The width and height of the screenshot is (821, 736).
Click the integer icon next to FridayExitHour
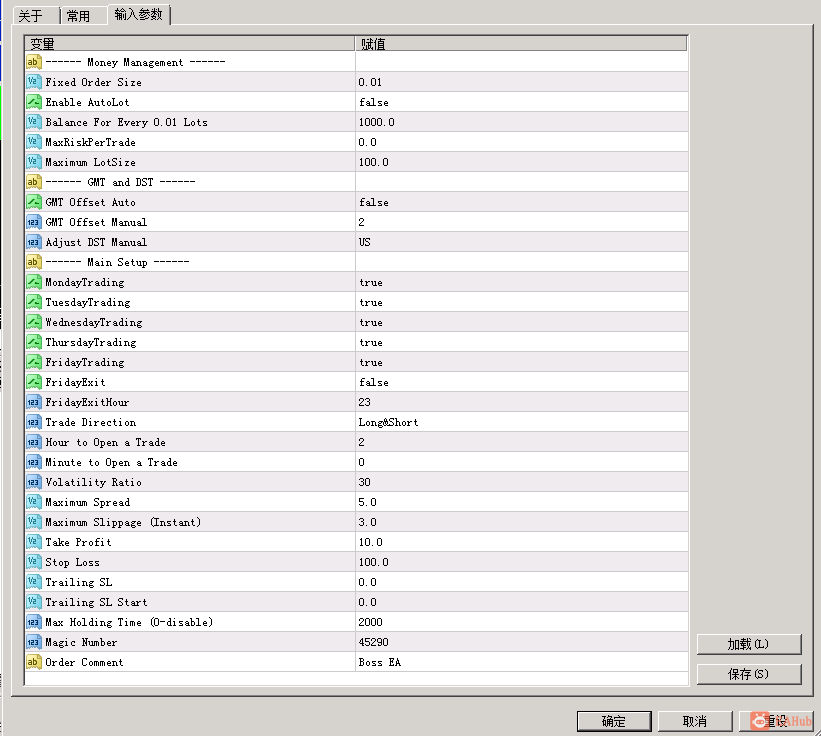pos(34,402)
